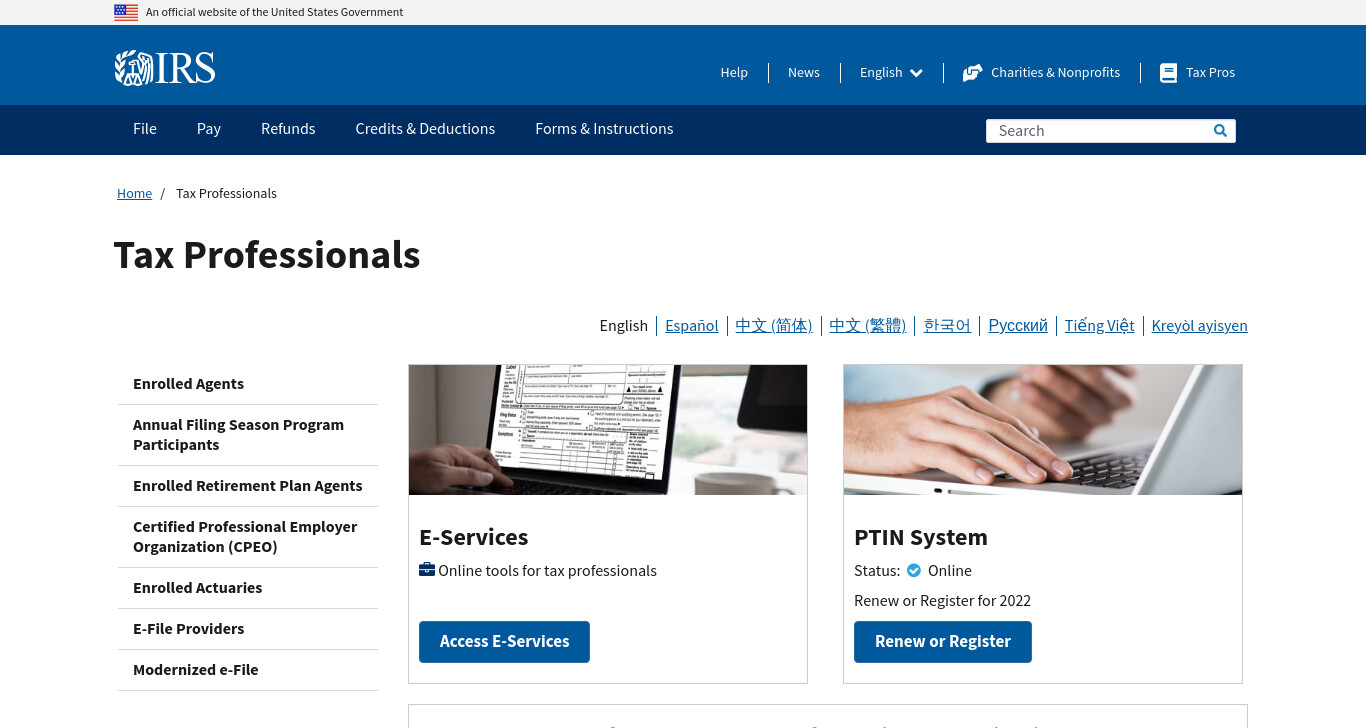This screenshot has width=1366, height=728.
Task: Switch page to 中文 (繁體)
Action: (868, 325)
